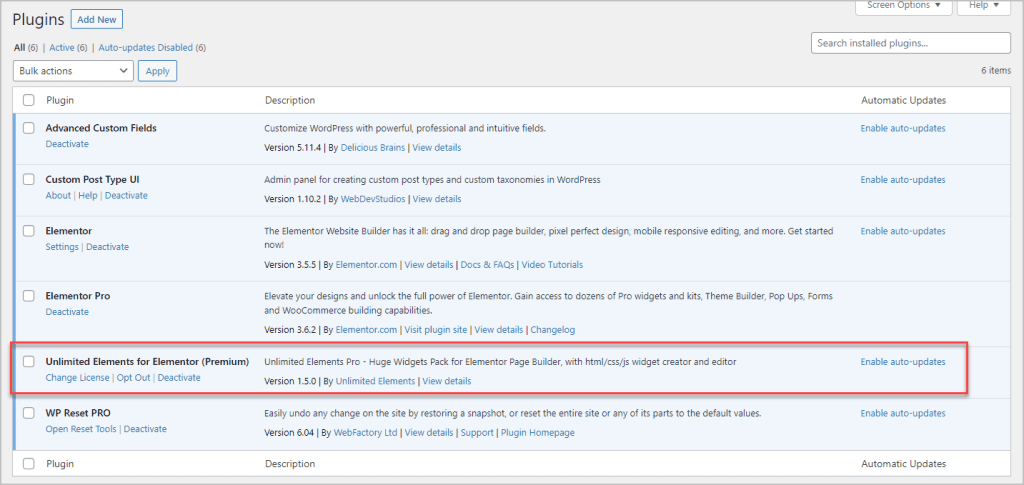Click Change License for Unlimited Elements
This screenshot has width=1024, height=485.
(x=78, y=377)
